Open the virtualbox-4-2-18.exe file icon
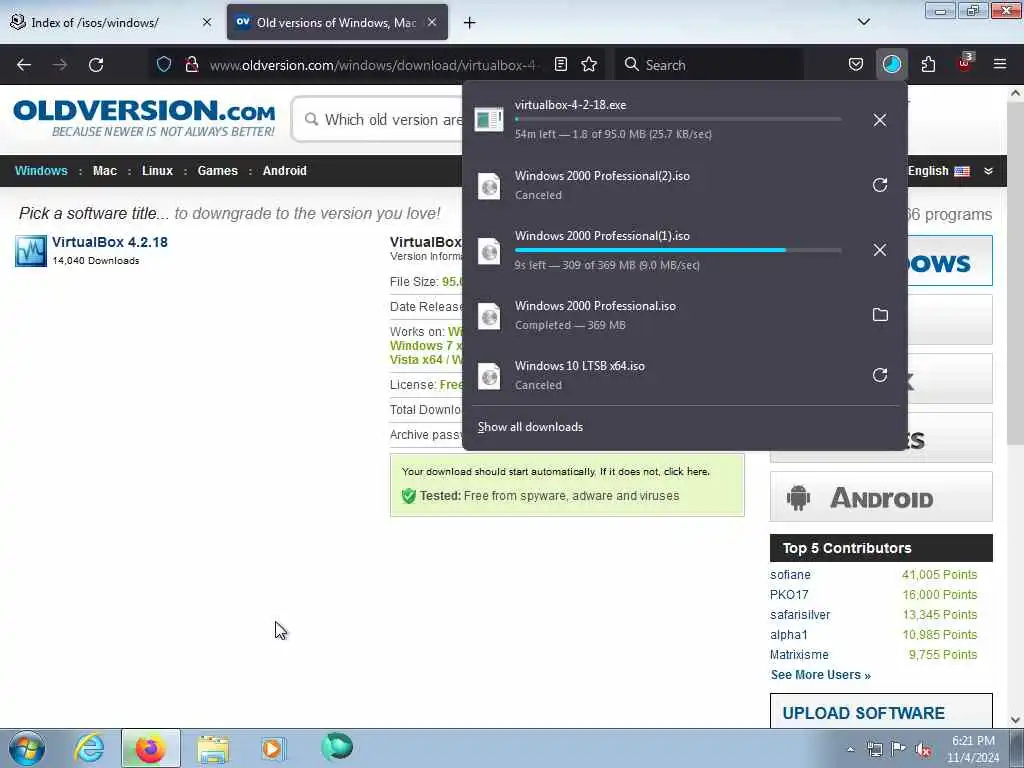This screenshot has width=1024, height=768. click(488, 120)
